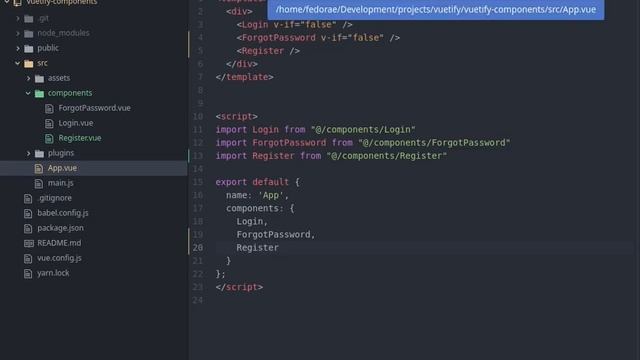Click the main.js file icon
Image resolution: width=640 pixels, height=360 pixels.
coord(39,184)
